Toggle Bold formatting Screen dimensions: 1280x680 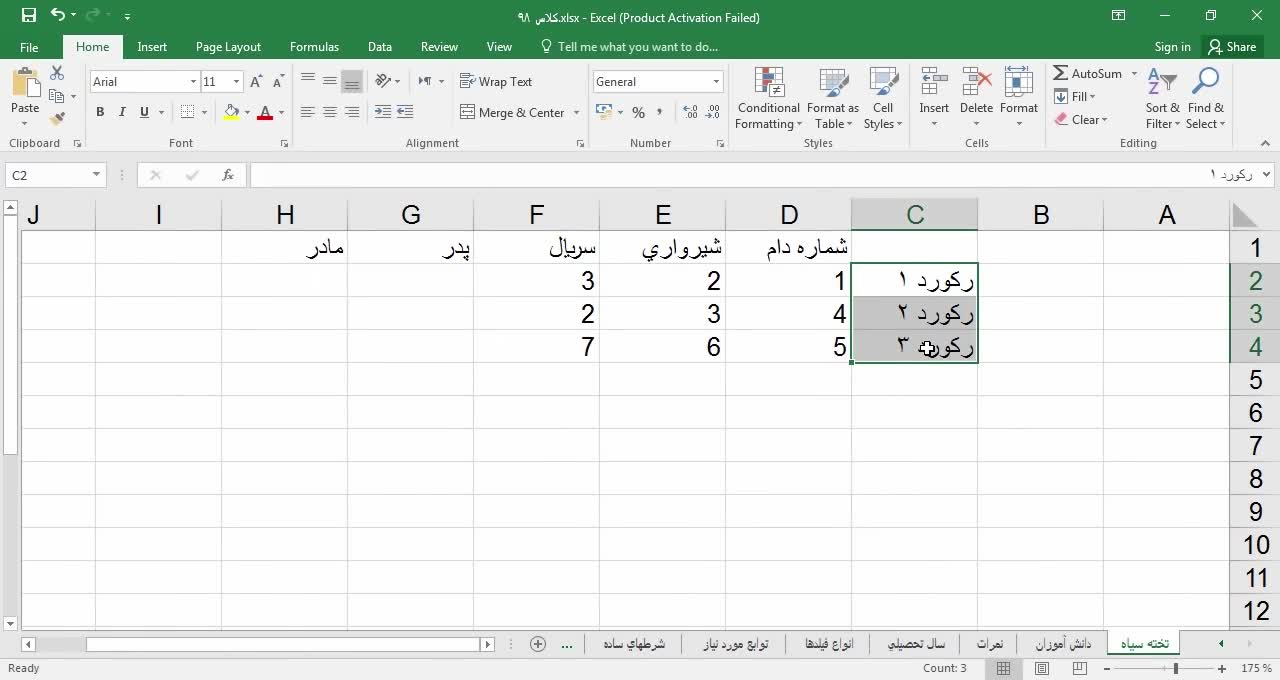100,113
